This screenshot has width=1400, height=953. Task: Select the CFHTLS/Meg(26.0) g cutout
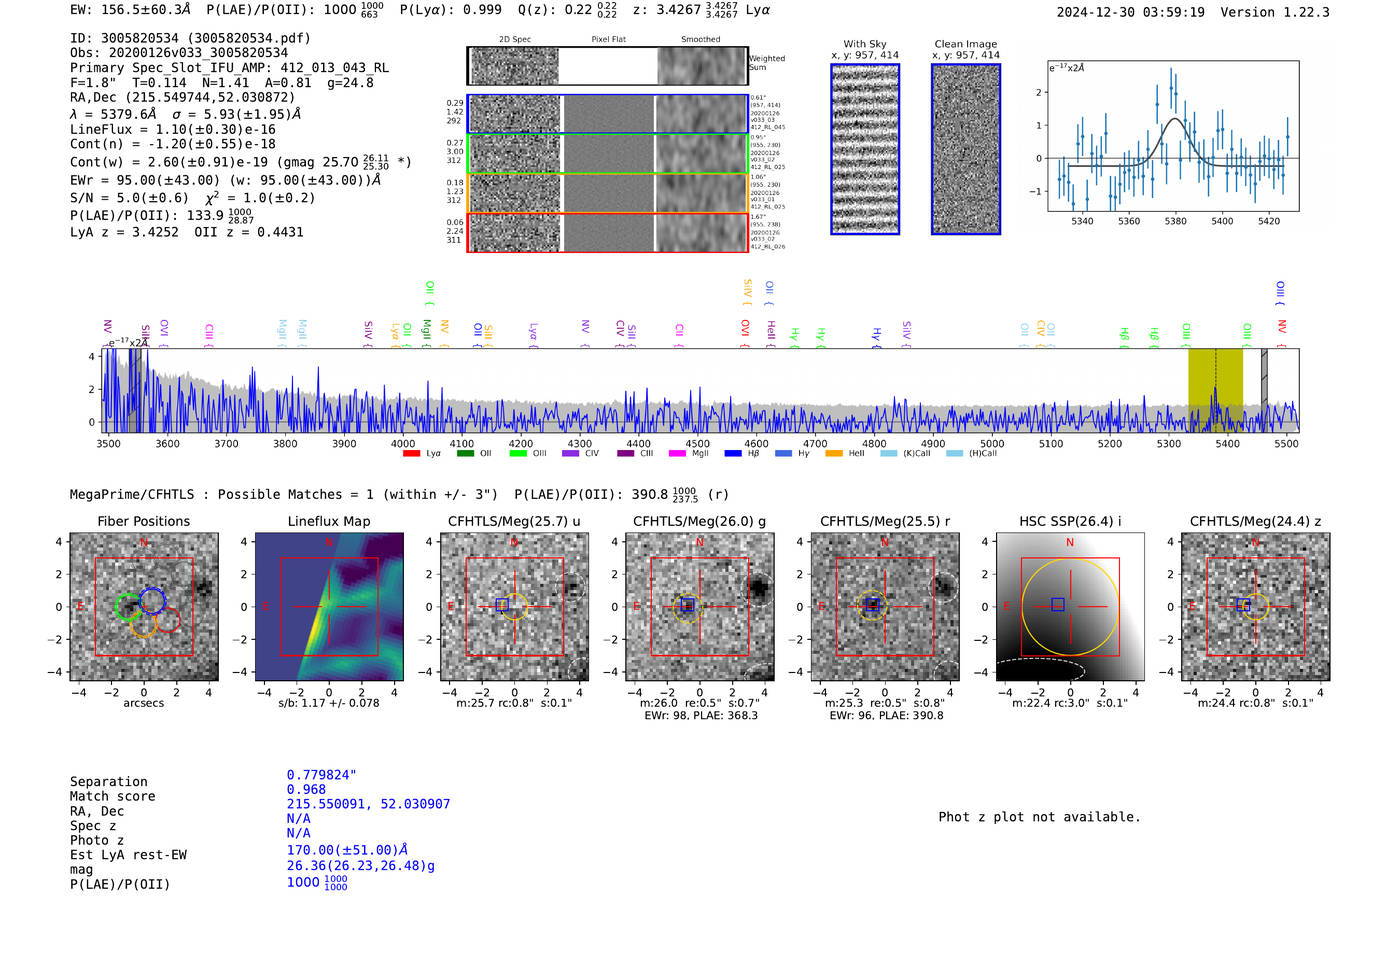click(700, 607)
